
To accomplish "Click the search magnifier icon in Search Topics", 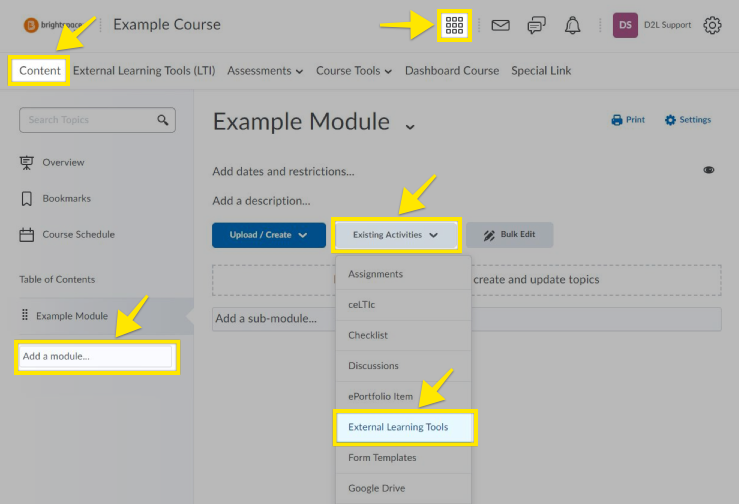I will tap(163, 120).
